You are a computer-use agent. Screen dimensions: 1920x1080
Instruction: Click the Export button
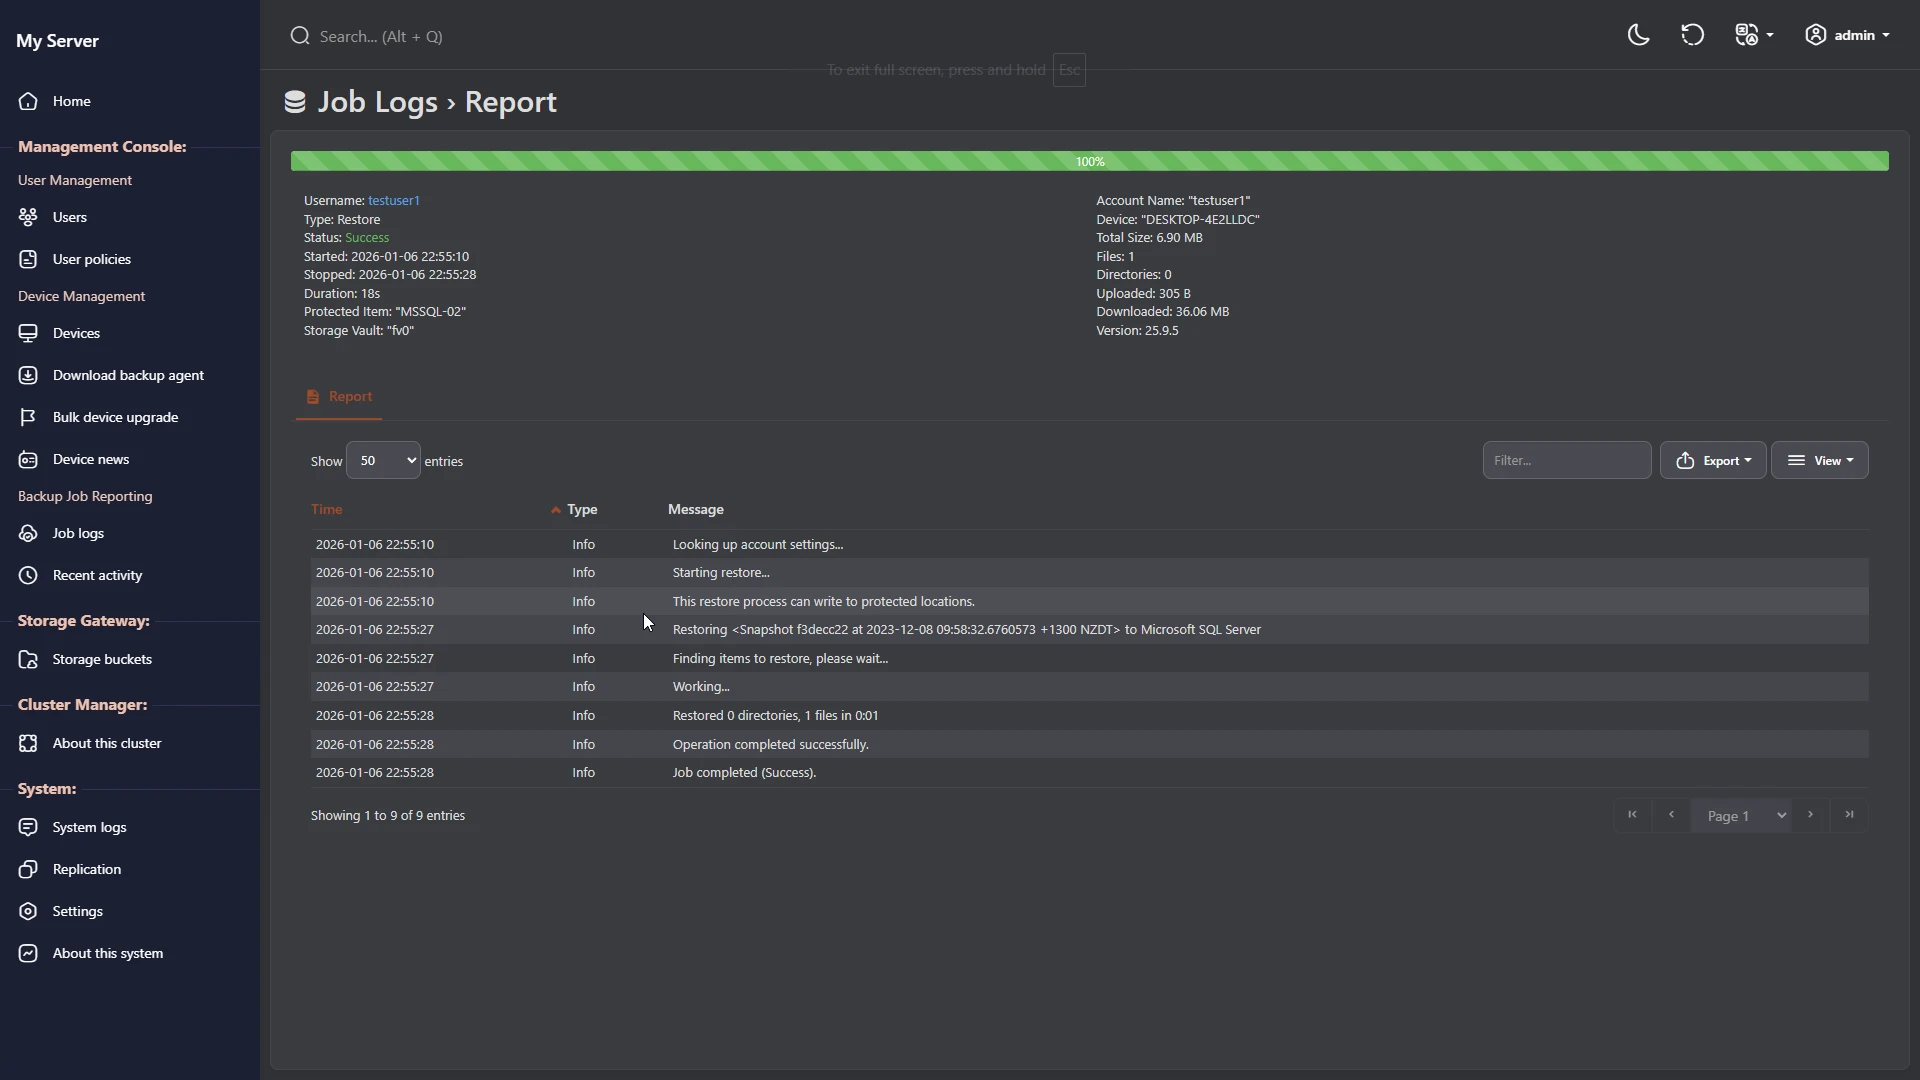coord(1713,461)
